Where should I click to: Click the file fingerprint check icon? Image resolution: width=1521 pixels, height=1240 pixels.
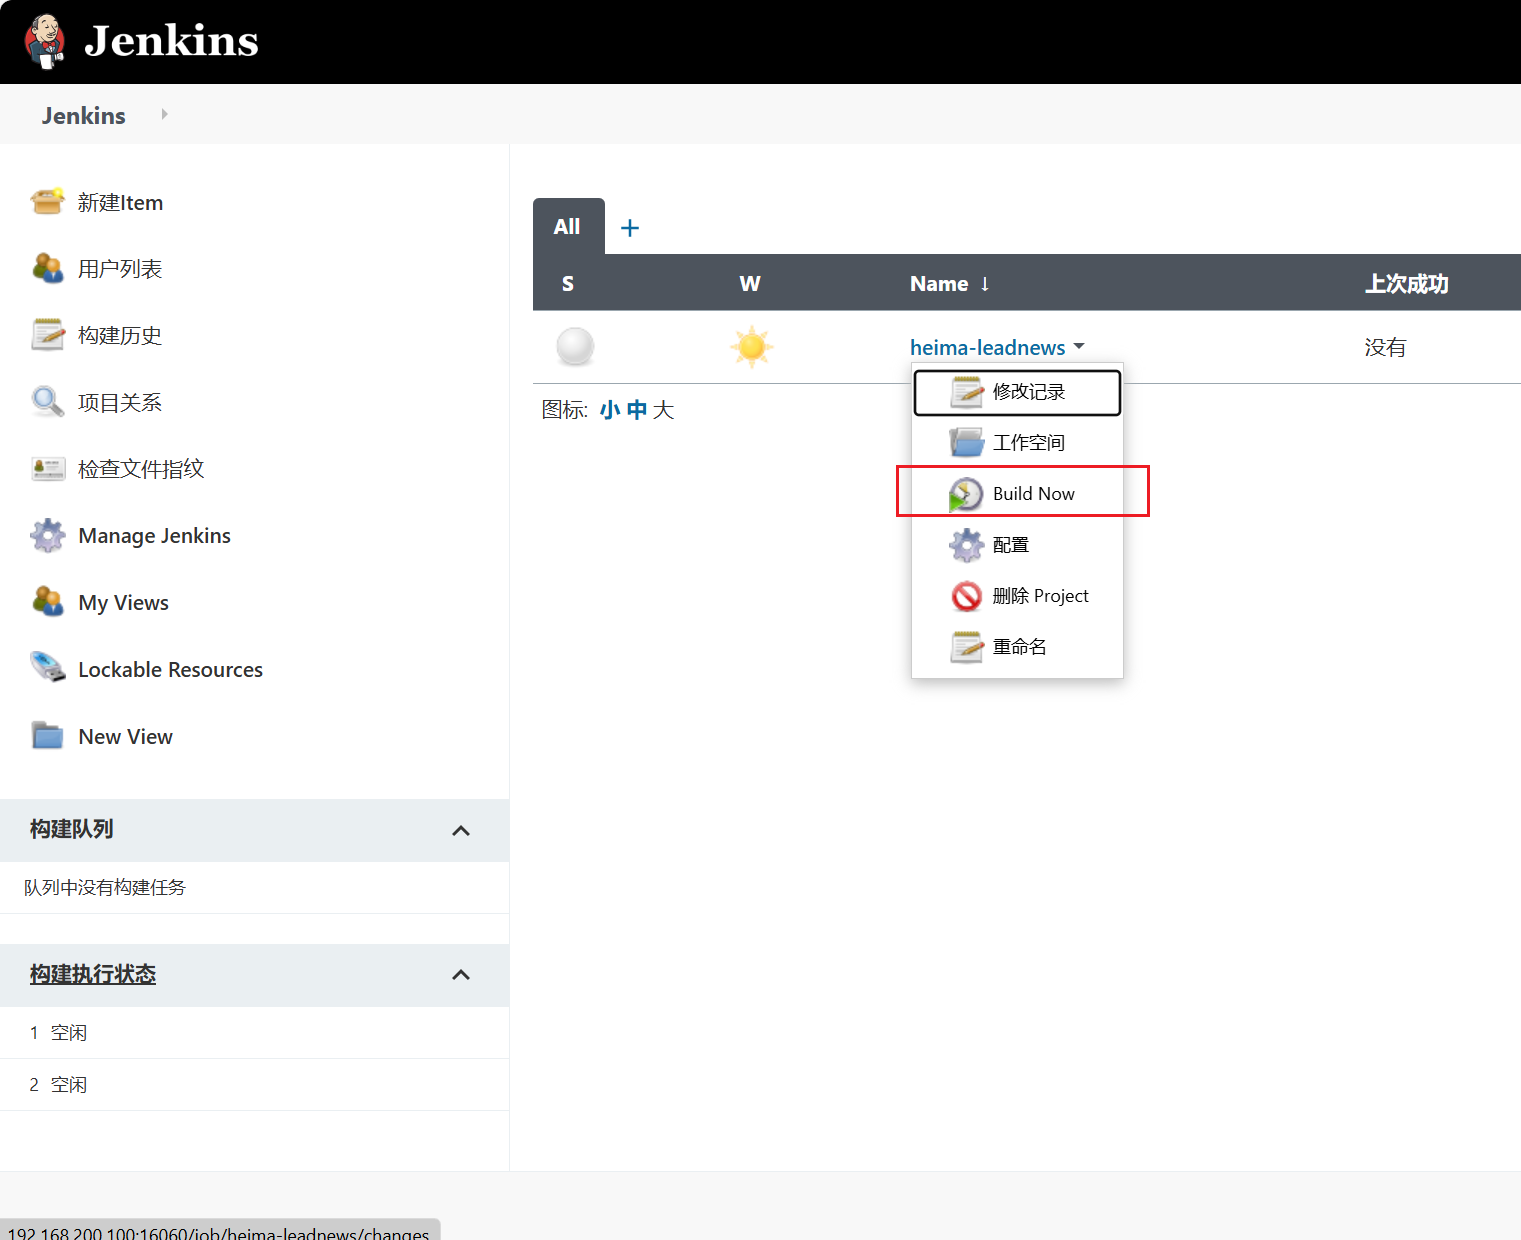pos(48,468)
